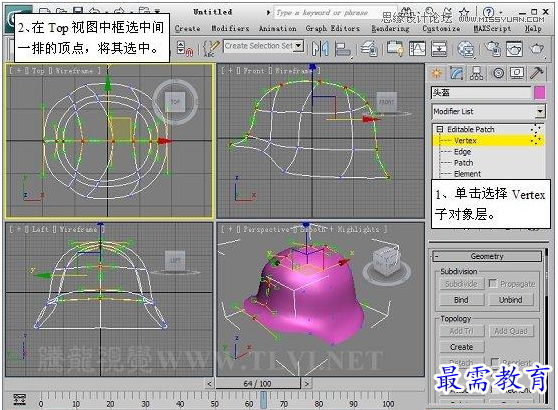The height and width of the screenshot is (410, 558).
Task: Switch to the Motion command panel
Action: click(498, 73)
